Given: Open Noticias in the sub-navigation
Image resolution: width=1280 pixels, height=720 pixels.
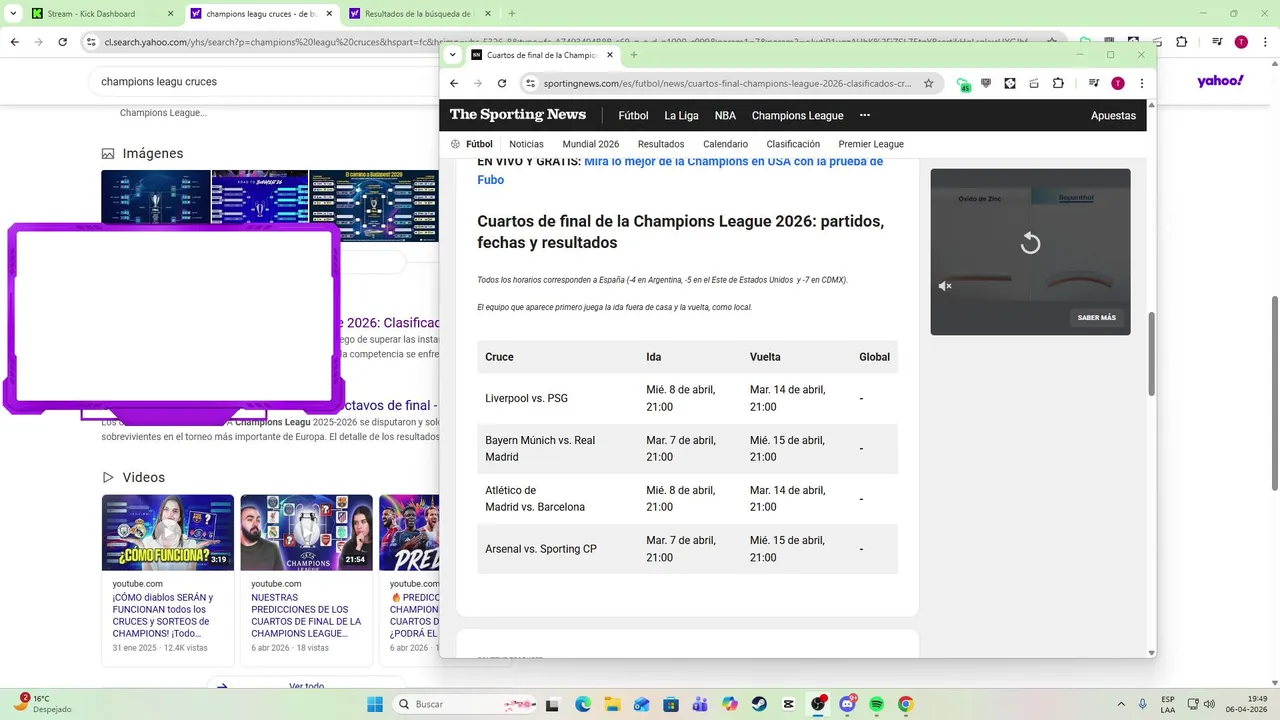Looking at the screenshot, I should 526,144.
